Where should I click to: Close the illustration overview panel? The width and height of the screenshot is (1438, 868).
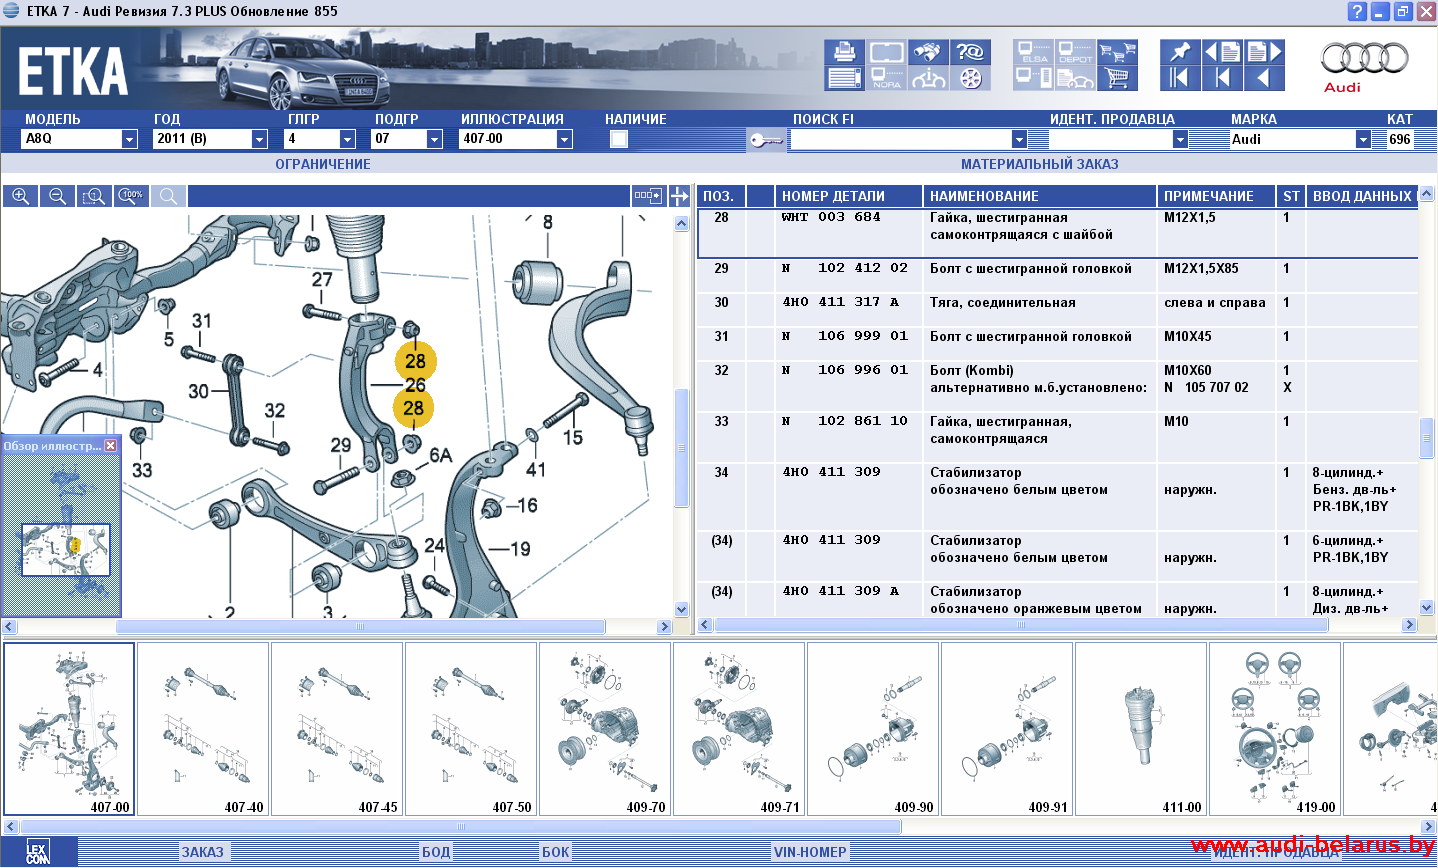tap(111, 446)
